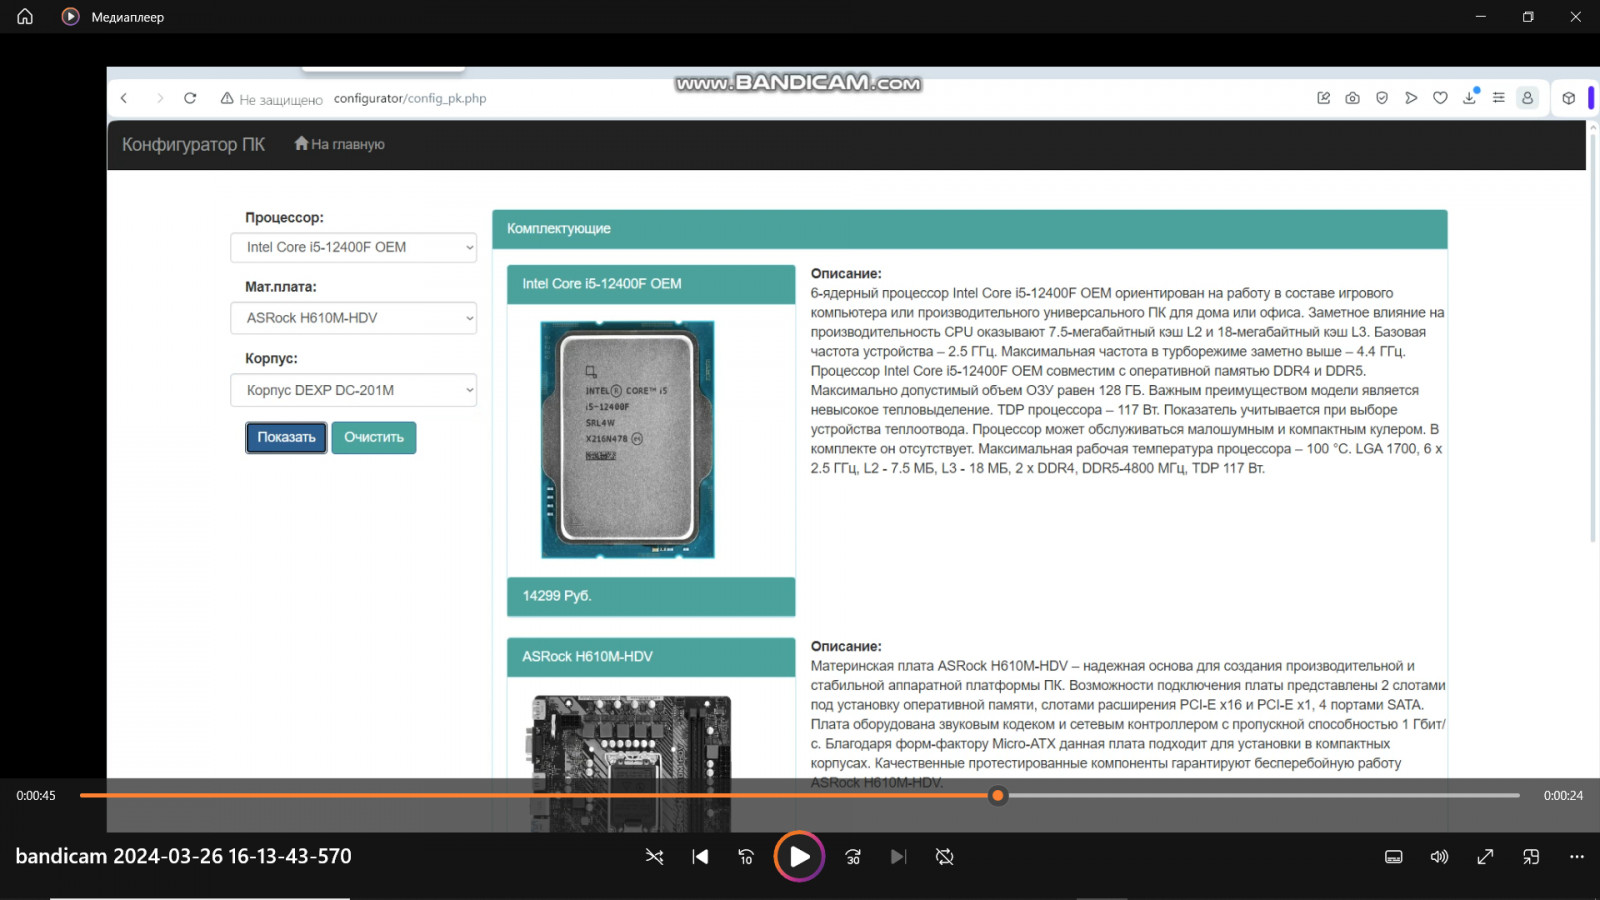Go to 'На главную' home link
Screen dimensions: 1600x900
pyautogui.click(x=339, y=144)
